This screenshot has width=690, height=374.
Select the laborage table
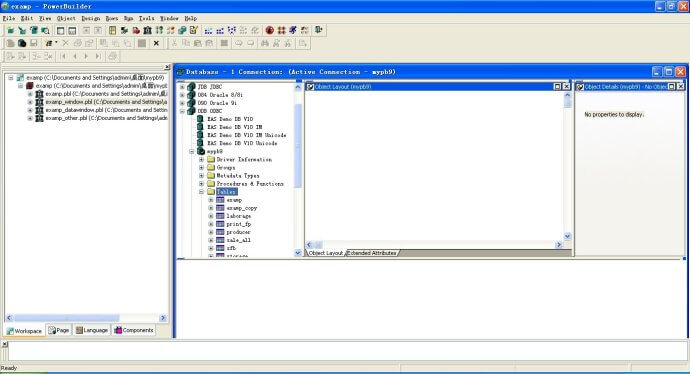pos(239,216)
